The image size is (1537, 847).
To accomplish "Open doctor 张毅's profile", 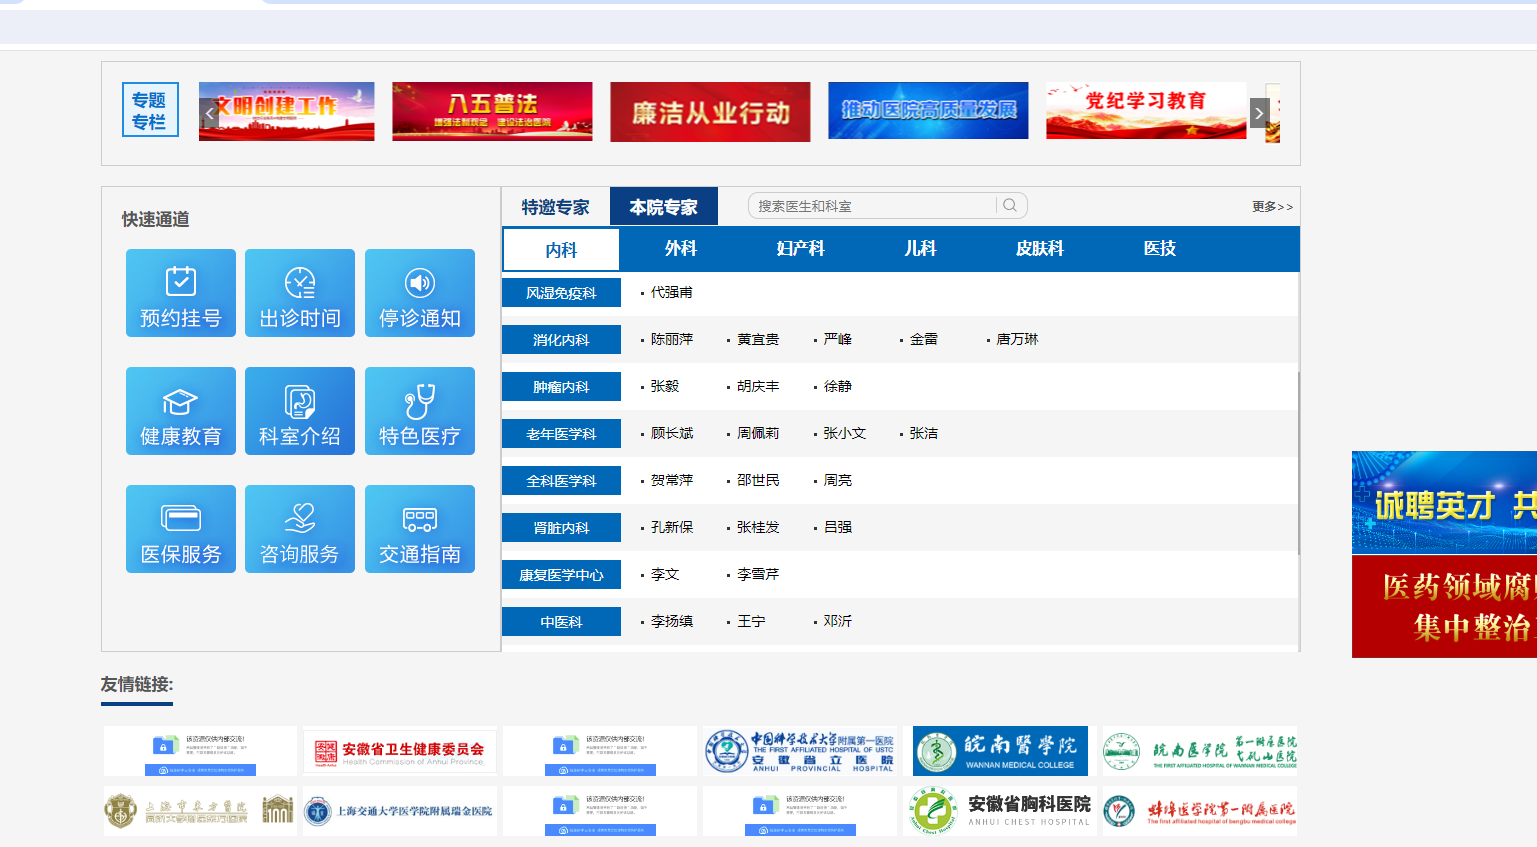I will coord(665,386).
